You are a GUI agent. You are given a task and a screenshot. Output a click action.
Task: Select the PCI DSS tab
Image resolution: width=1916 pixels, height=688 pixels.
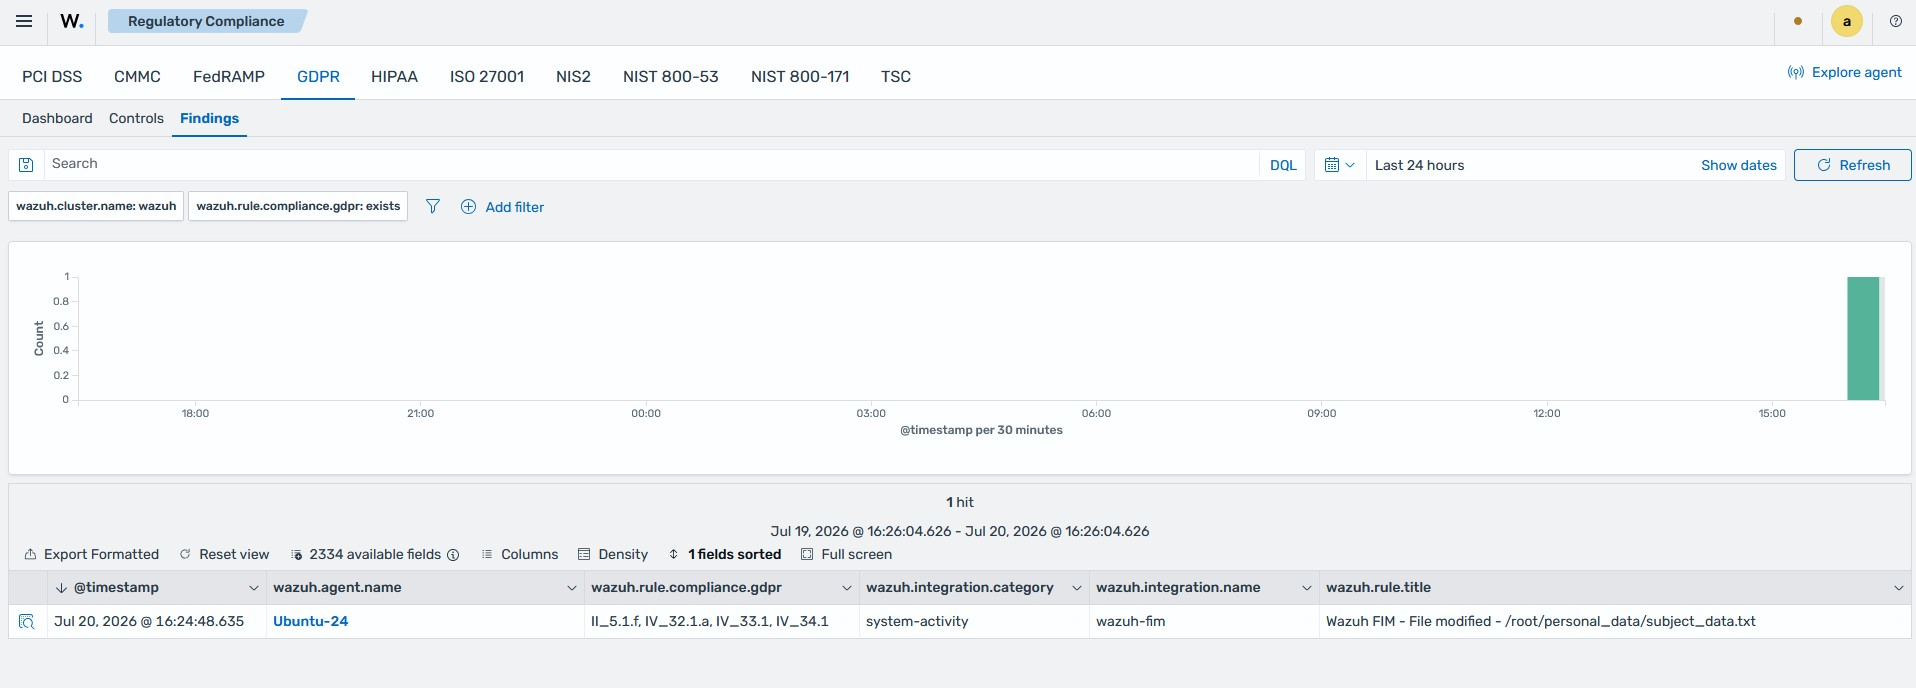[52, 76]
